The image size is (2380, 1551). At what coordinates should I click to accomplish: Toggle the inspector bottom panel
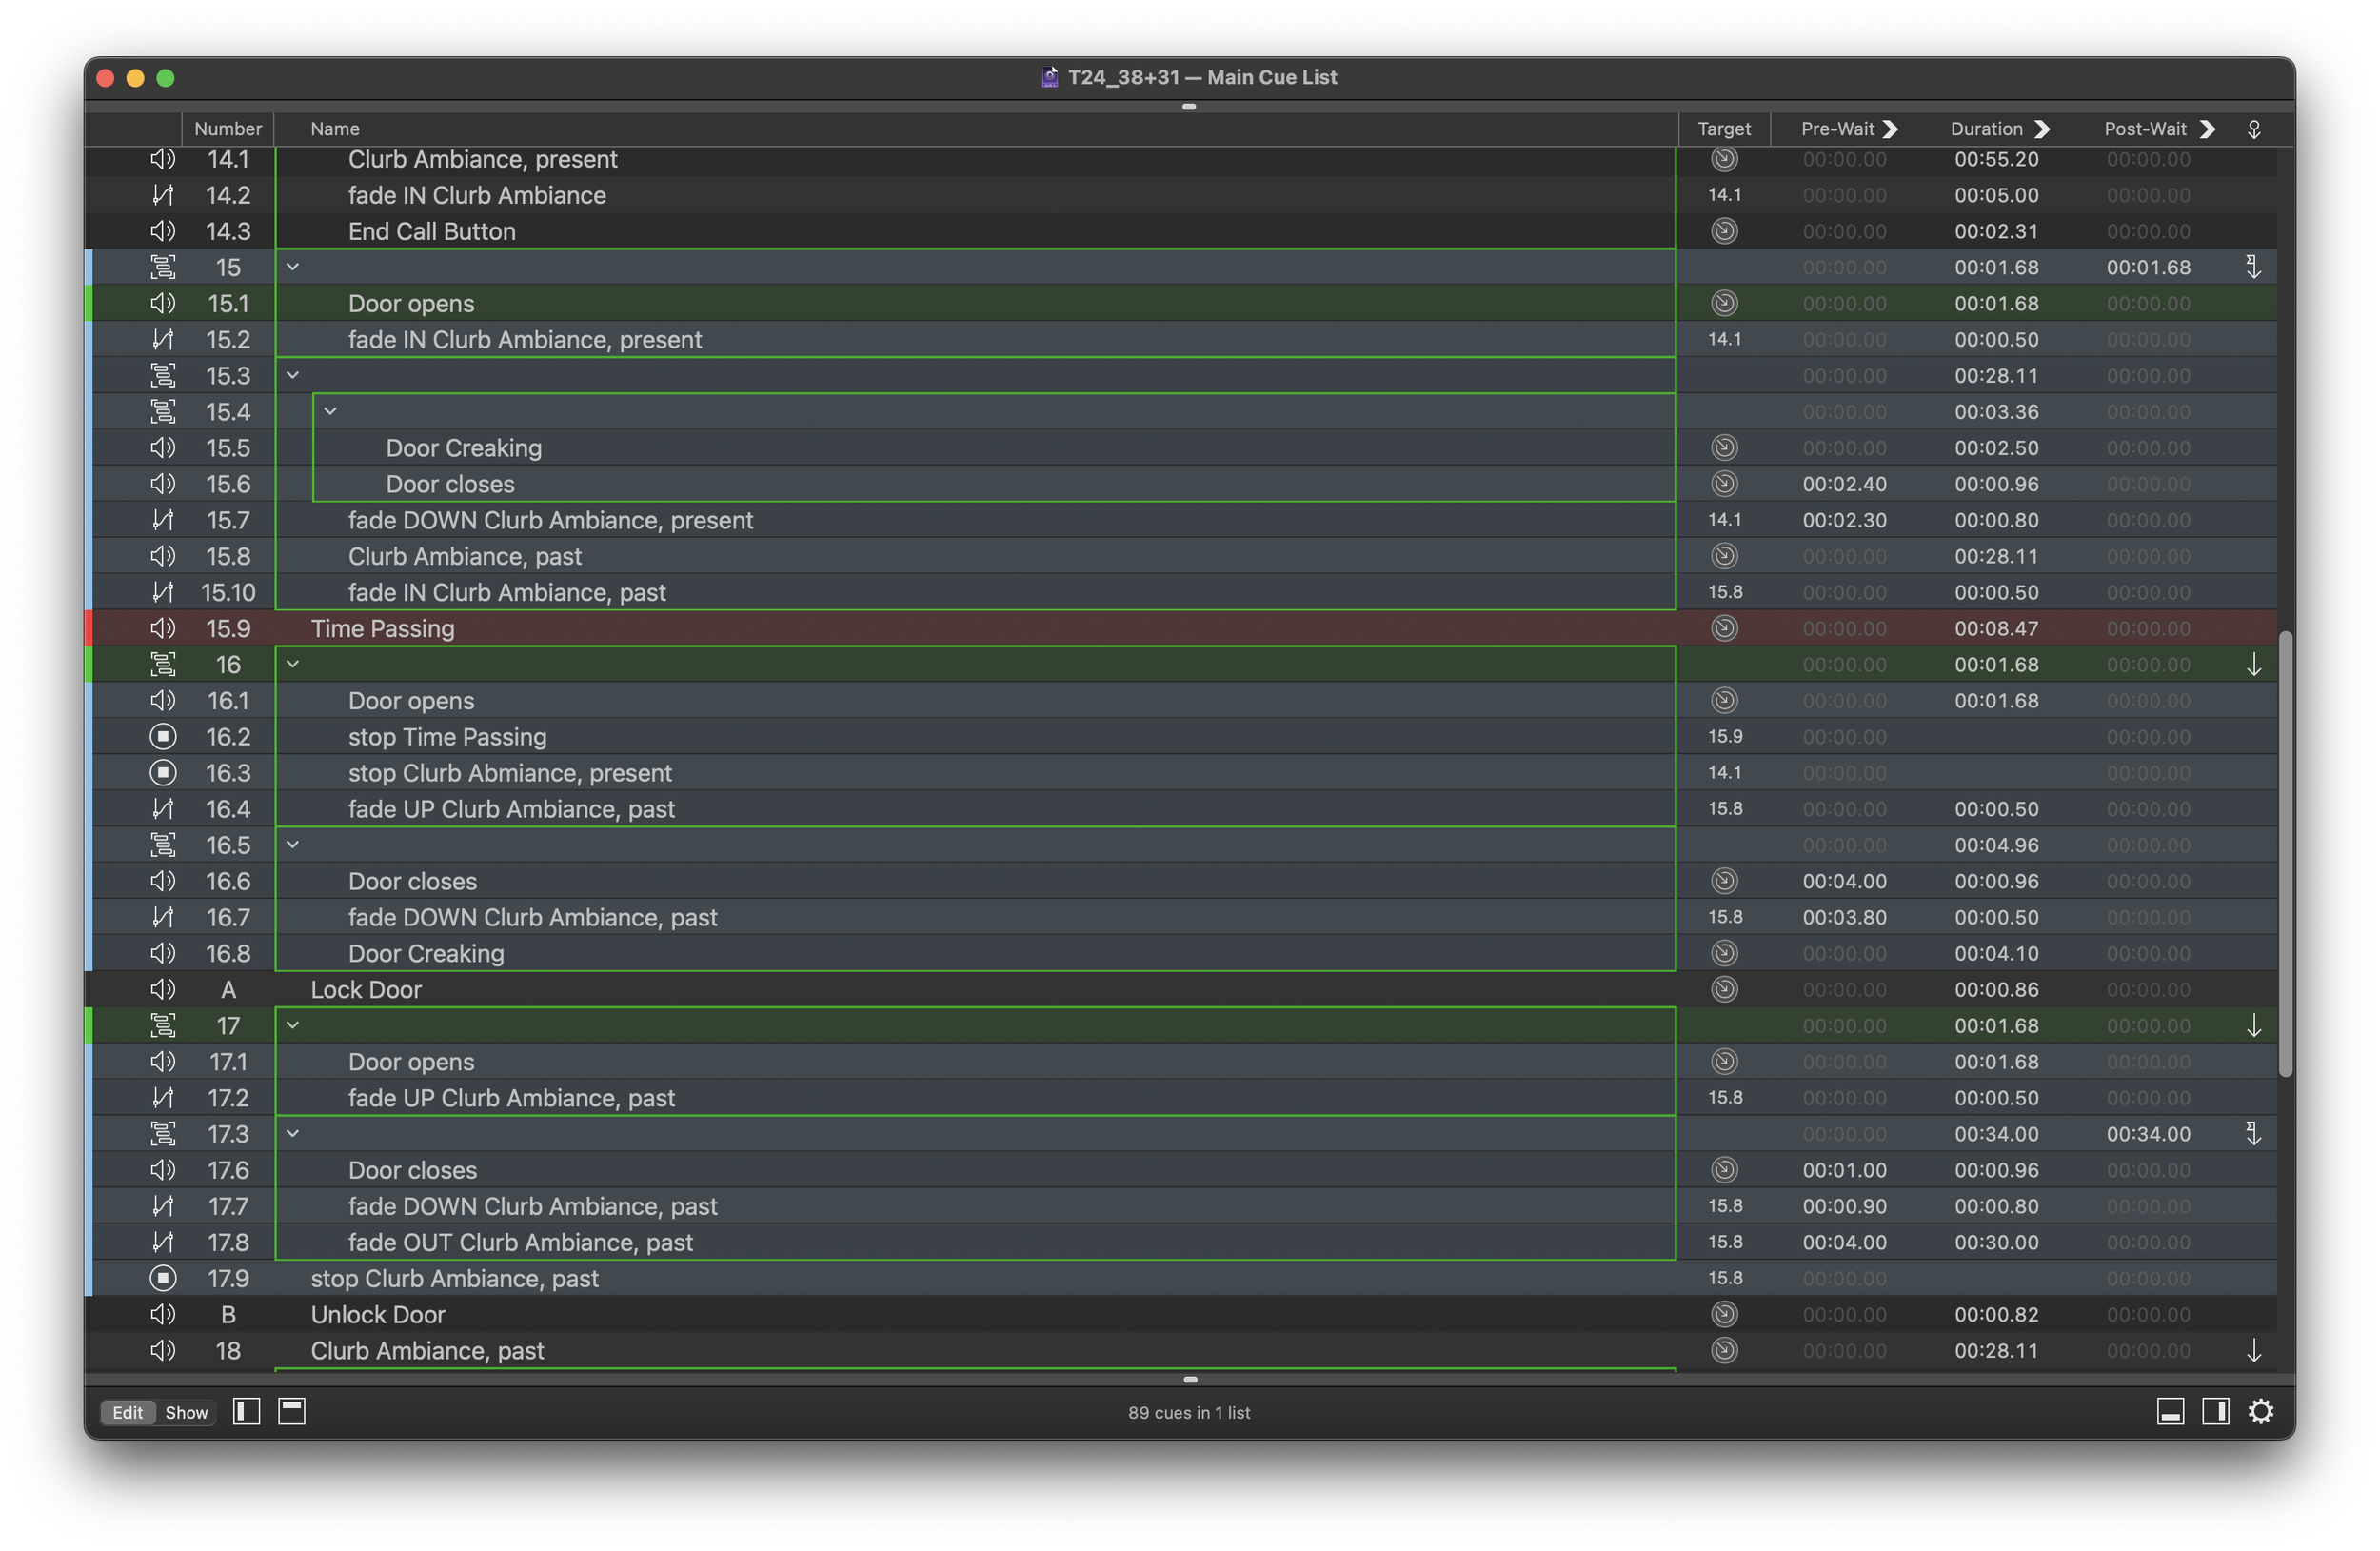(x=2170, y=1411)
